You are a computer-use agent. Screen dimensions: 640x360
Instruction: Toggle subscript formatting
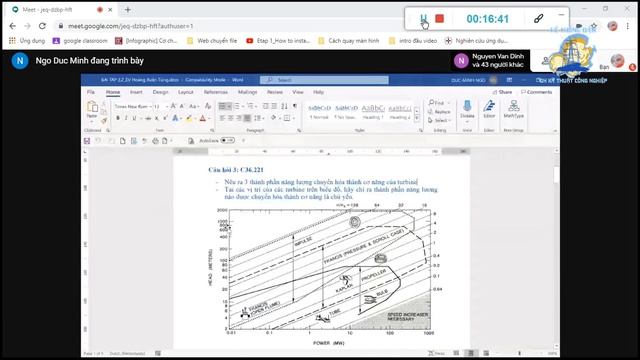point(157,118)
